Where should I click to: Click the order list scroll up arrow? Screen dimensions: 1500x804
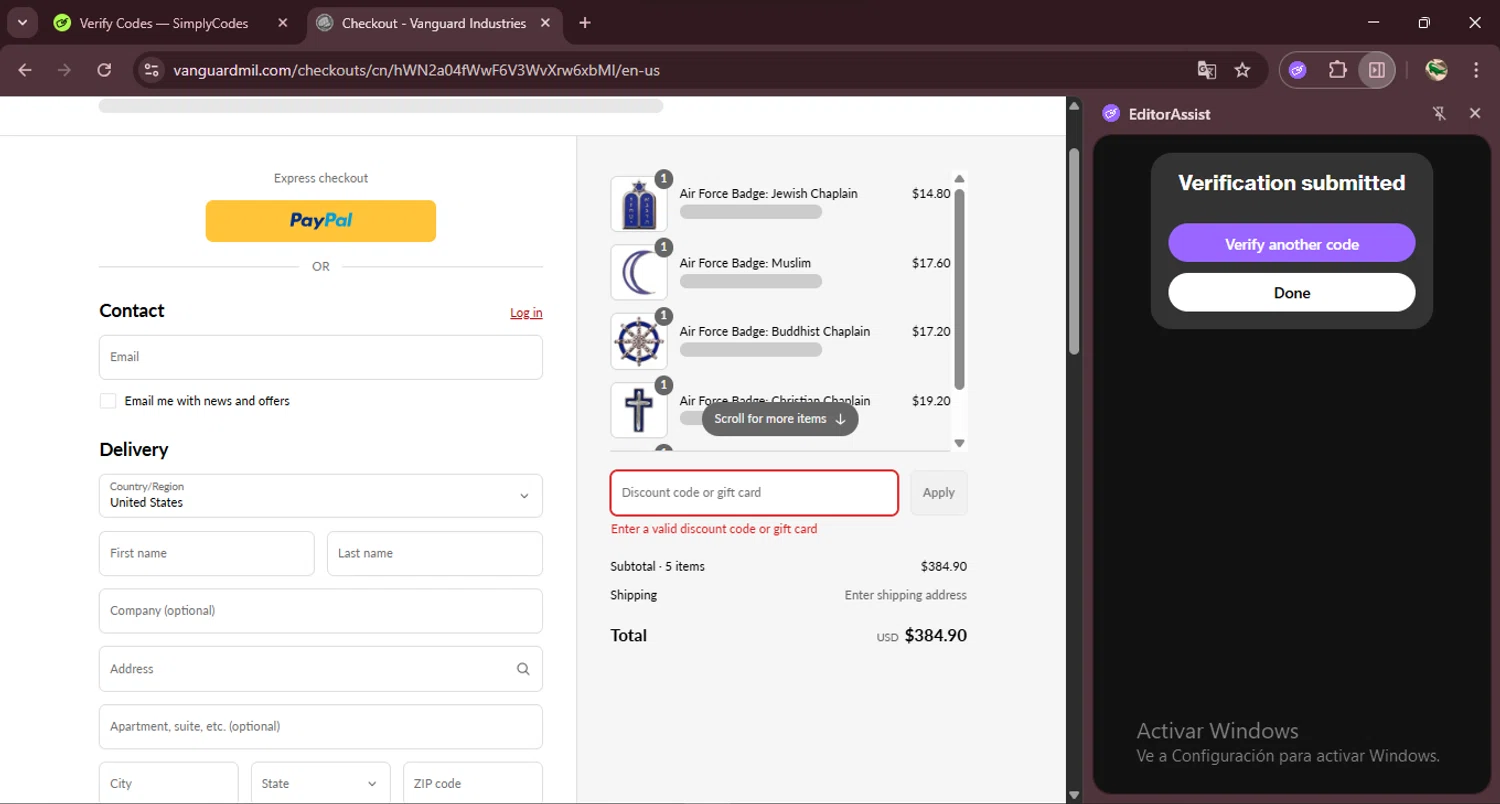(959, 179)
